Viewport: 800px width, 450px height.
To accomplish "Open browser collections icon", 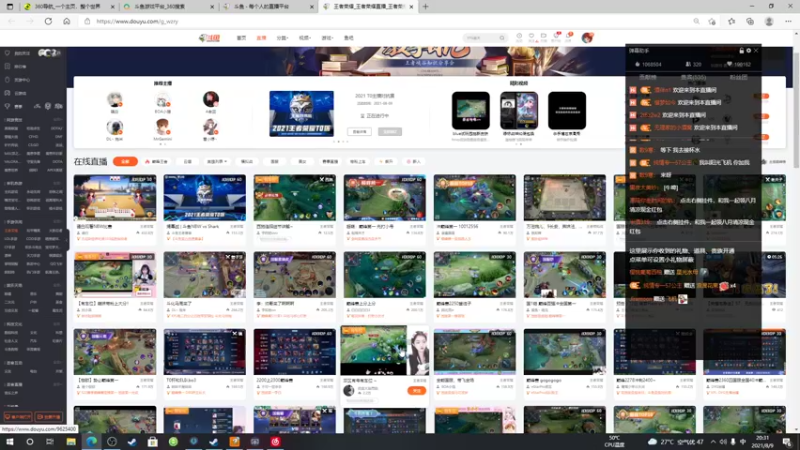I will coord(750,21).
